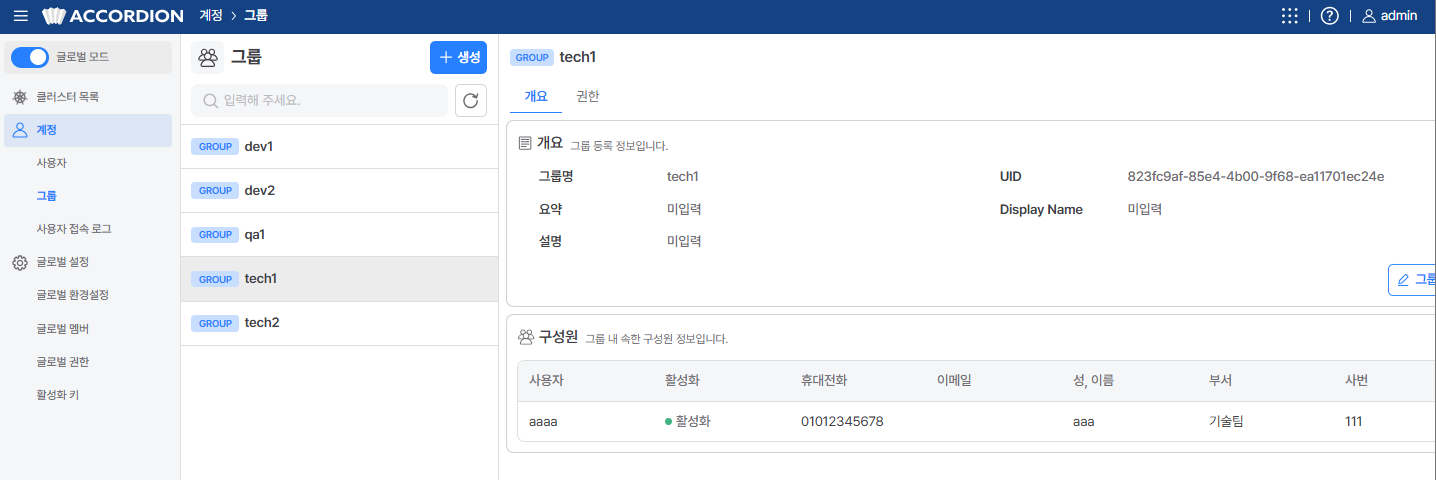Click the 기술팀 department cell

tap(1226, 422)
